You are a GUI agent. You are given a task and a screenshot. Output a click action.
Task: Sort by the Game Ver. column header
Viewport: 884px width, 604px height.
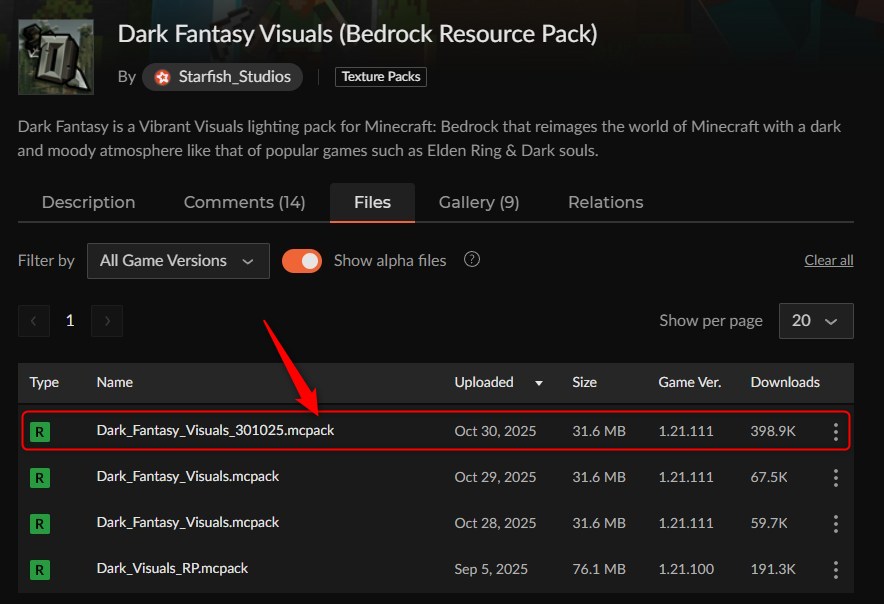[689, 382]
